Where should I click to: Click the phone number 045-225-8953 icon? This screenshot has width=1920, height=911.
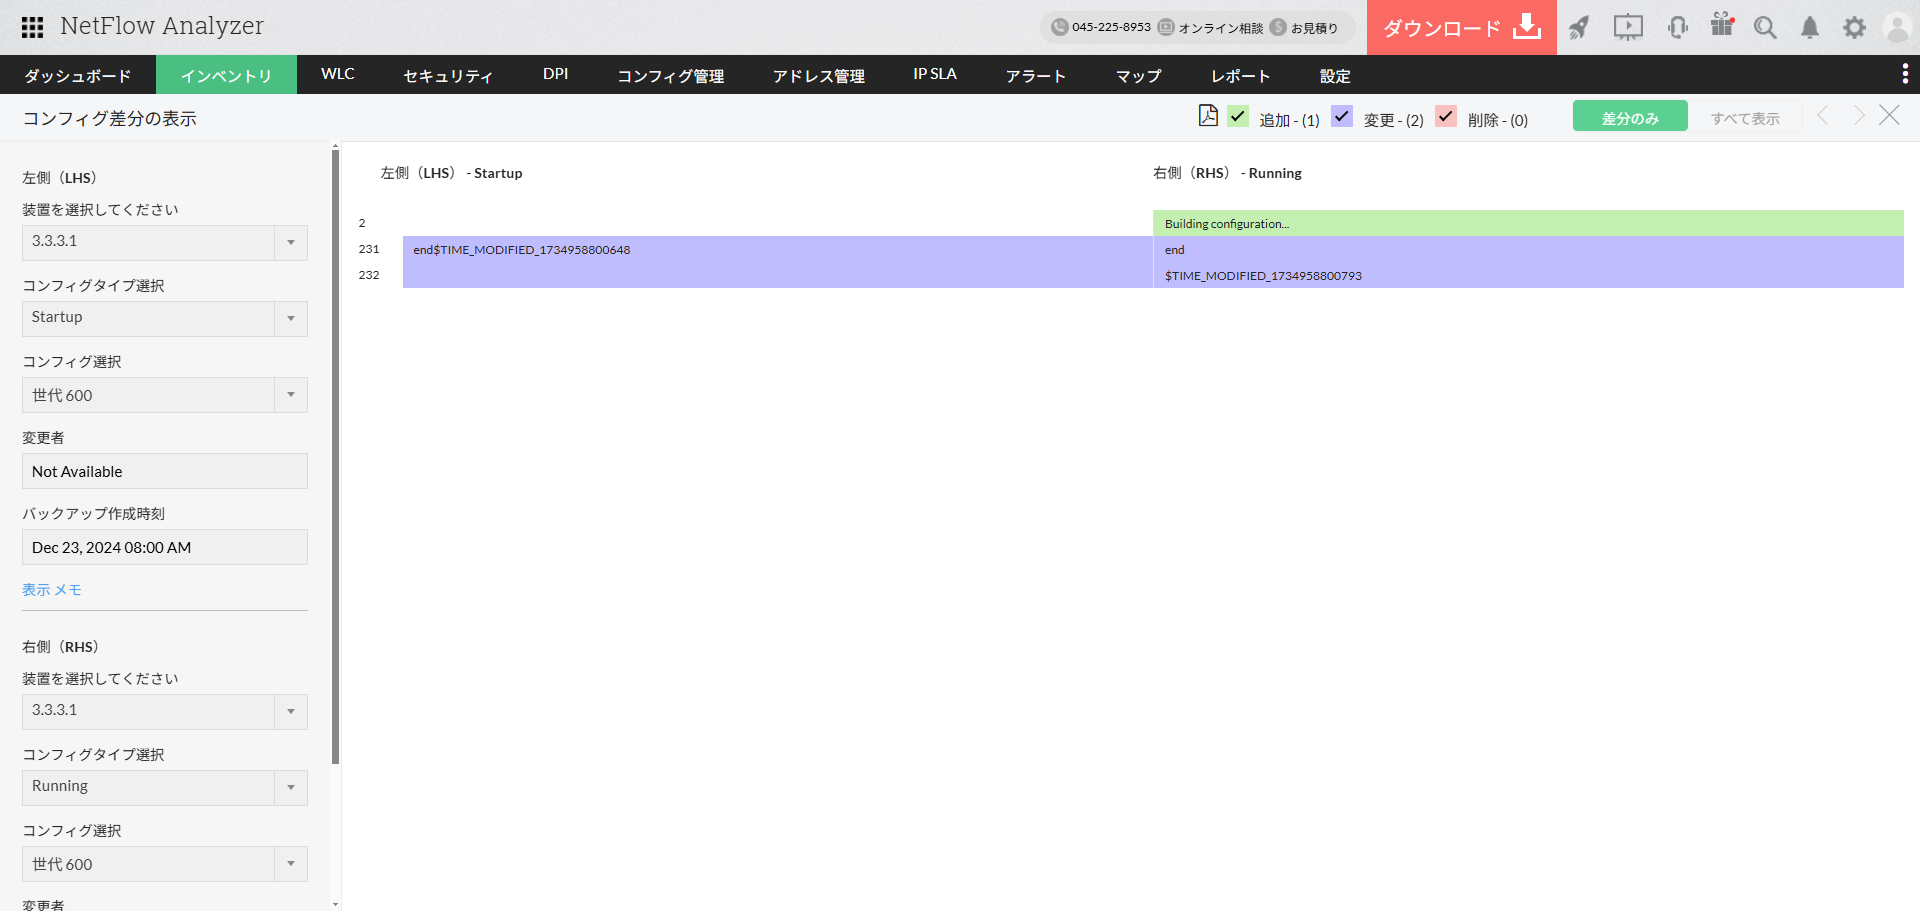pyautogui.click(x=1059, y=27)
